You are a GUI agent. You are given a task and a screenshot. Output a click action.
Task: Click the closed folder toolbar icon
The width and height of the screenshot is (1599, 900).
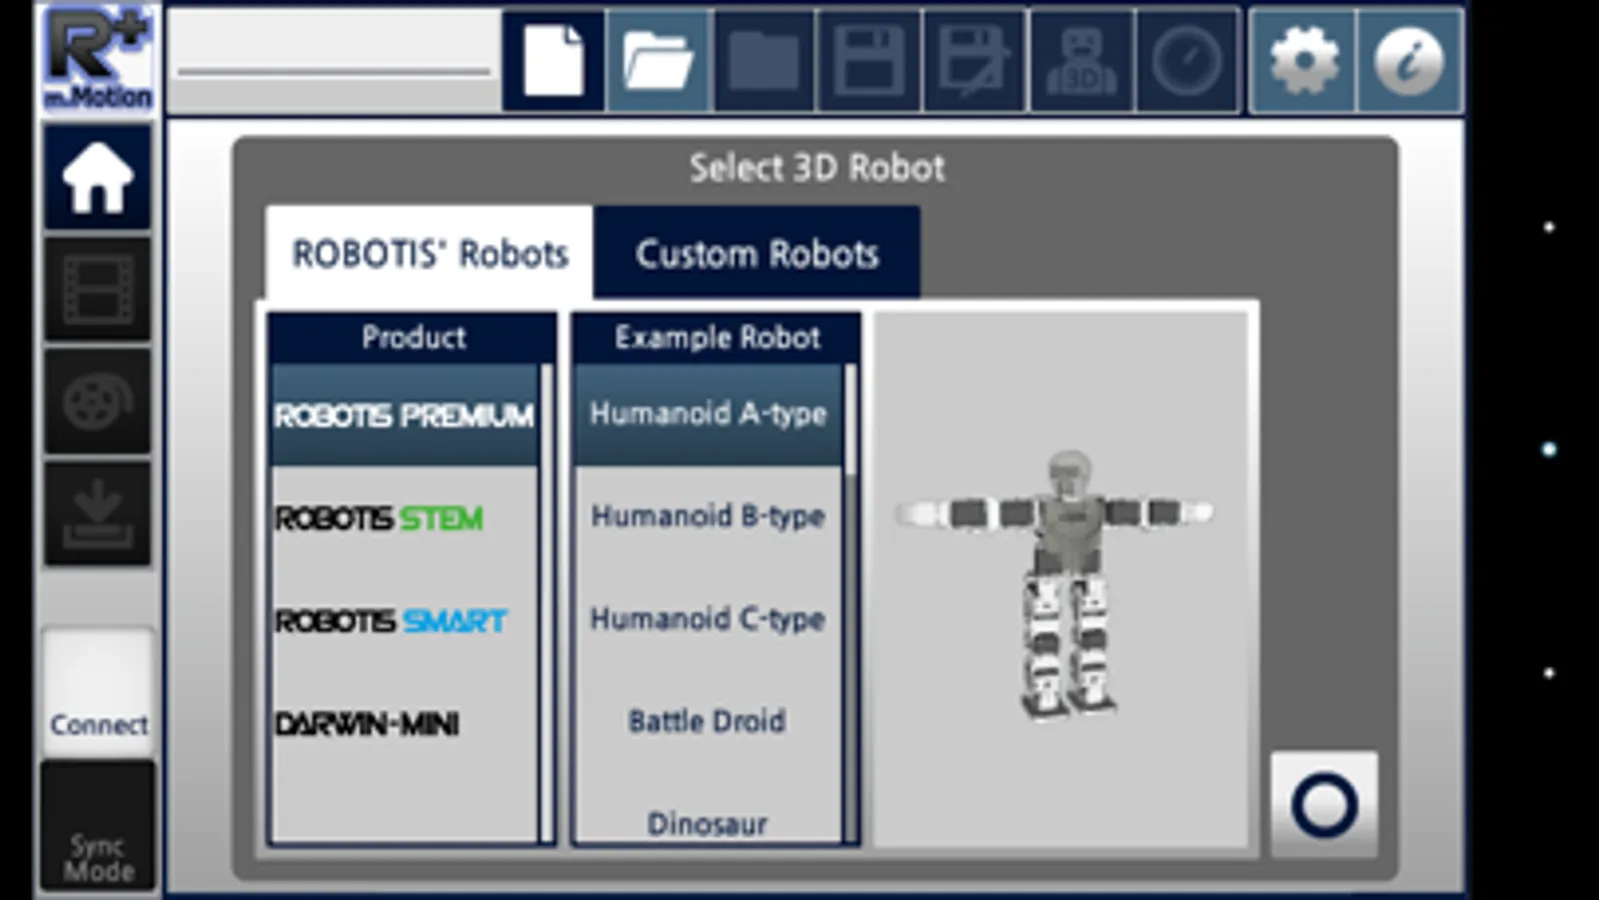point(764,61)
